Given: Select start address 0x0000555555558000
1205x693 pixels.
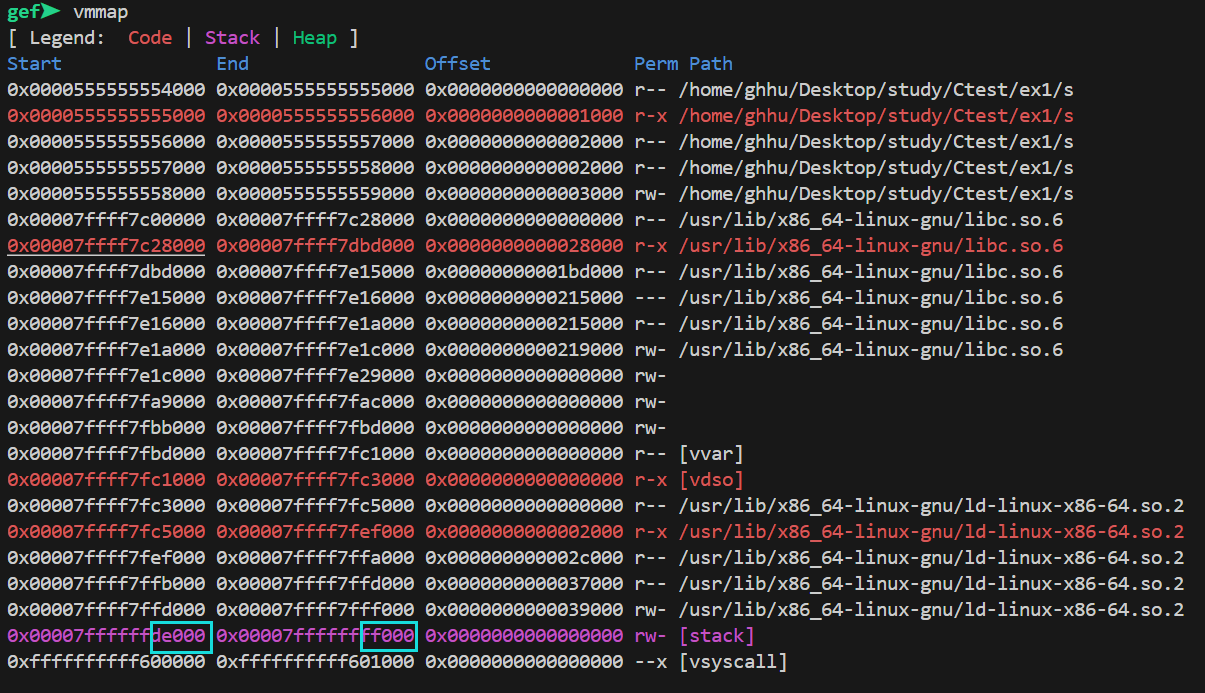Looking at the screenshot, I should (106, 194).
